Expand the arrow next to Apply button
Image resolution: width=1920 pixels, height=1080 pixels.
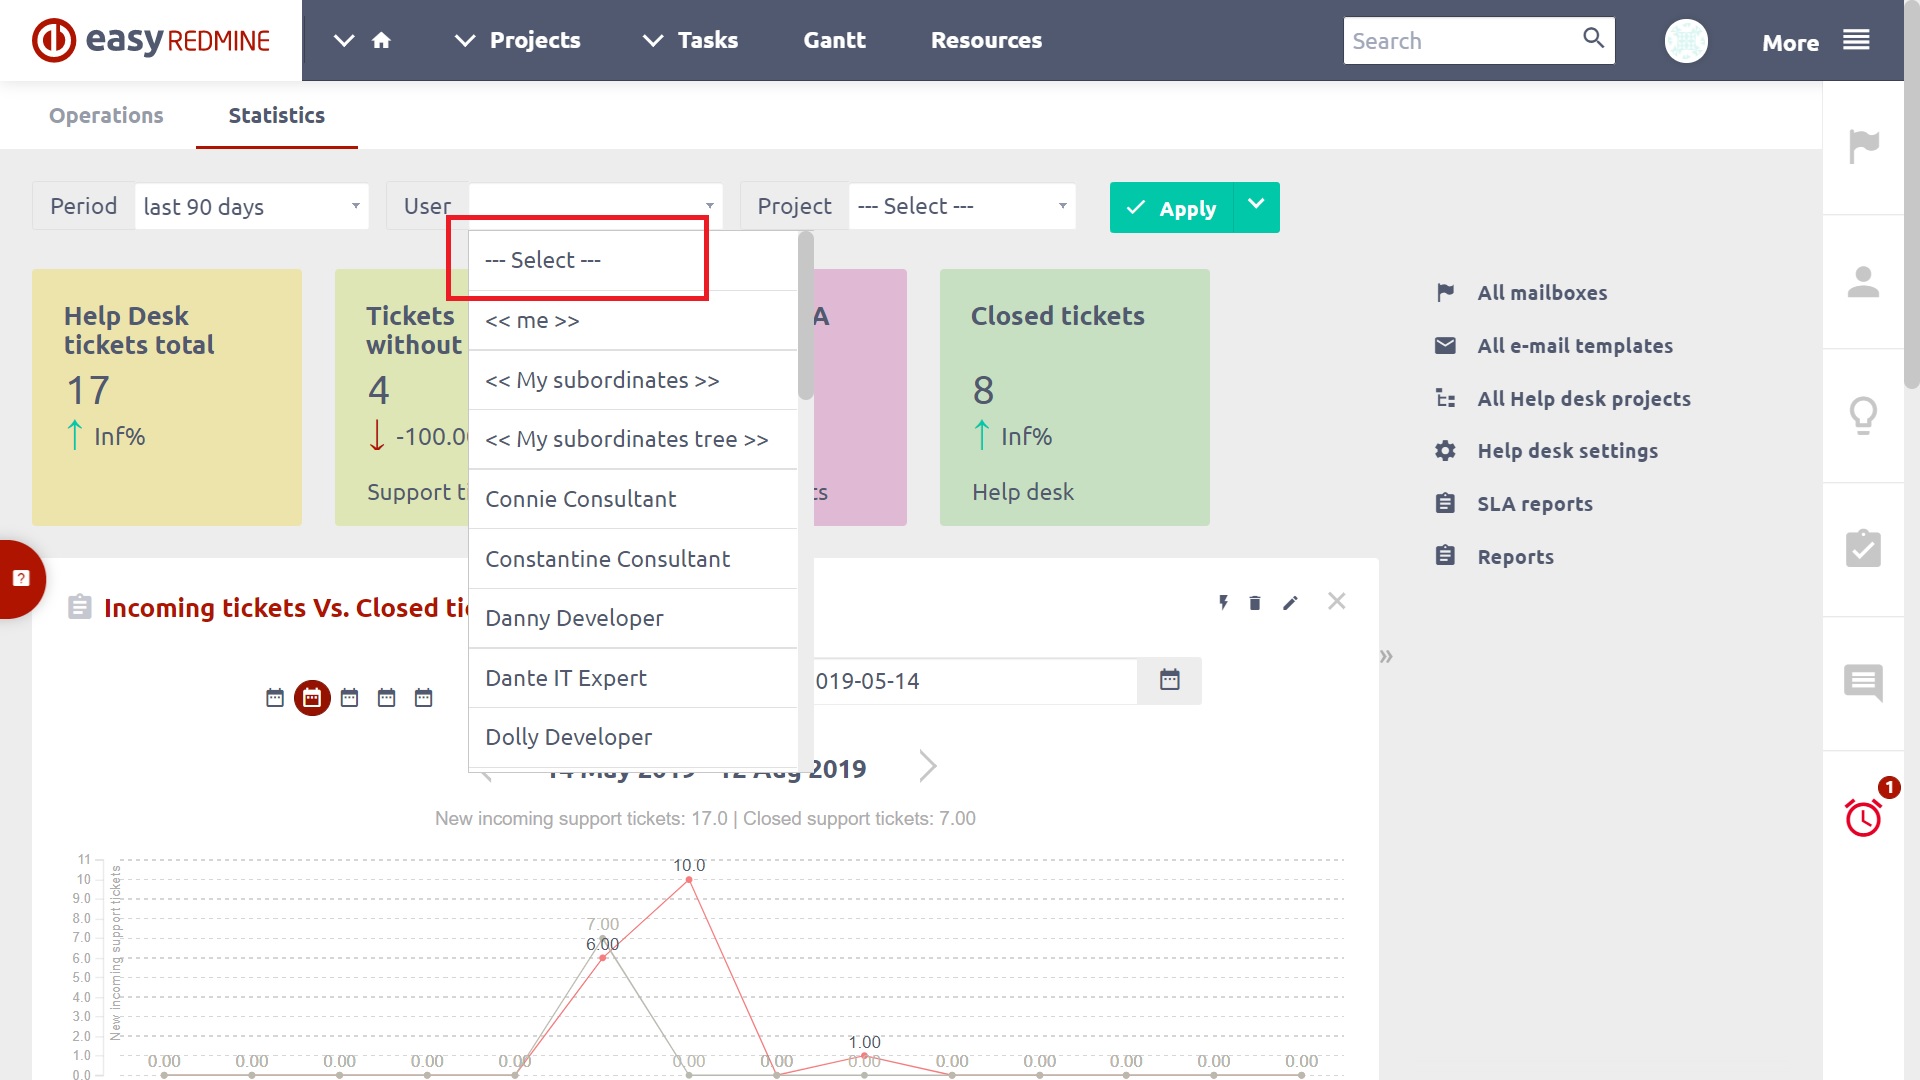(1257, 207)
